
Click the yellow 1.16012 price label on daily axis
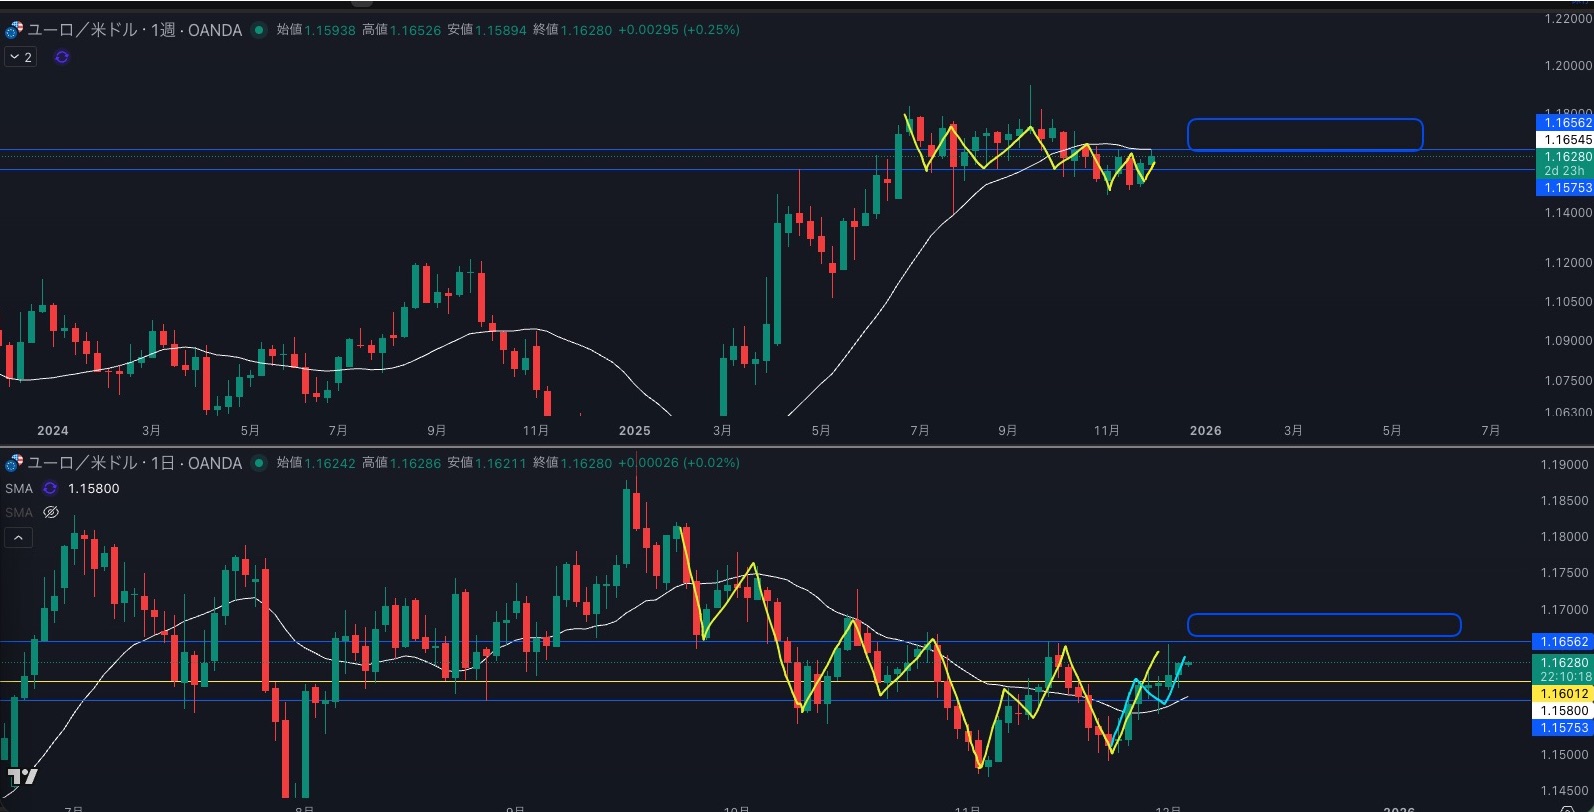[1564, 694]
